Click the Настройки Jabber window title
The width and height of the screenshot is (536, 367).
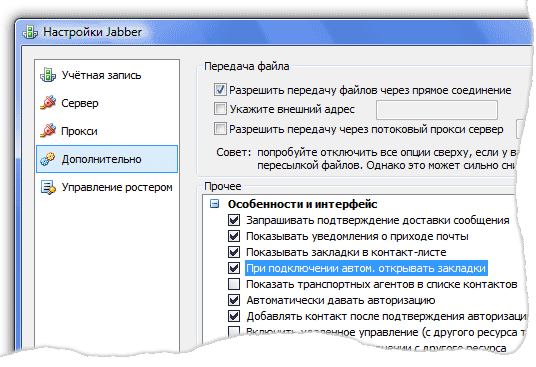92,32
